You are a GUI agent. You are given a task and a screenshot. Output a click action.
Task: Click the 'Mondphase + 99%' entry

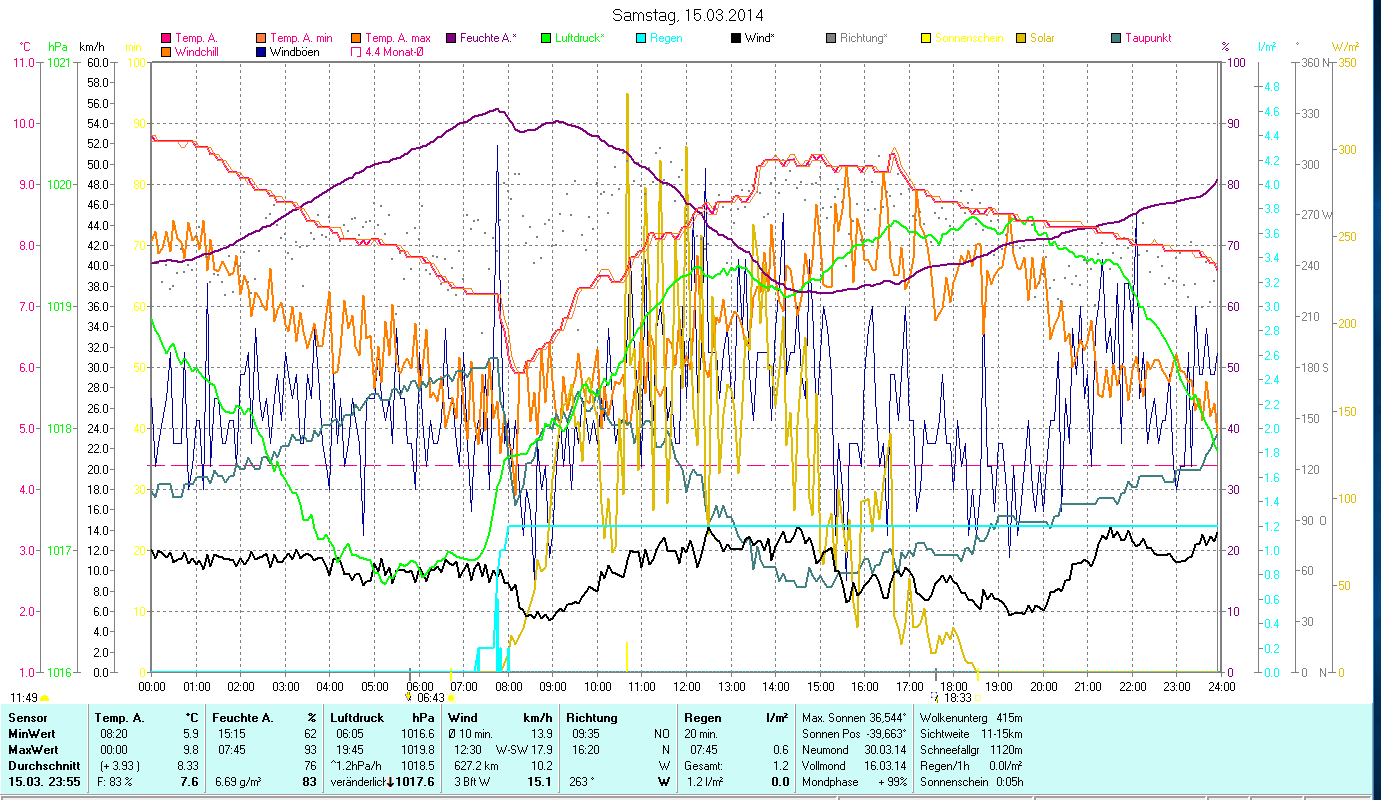coord(855,782)
